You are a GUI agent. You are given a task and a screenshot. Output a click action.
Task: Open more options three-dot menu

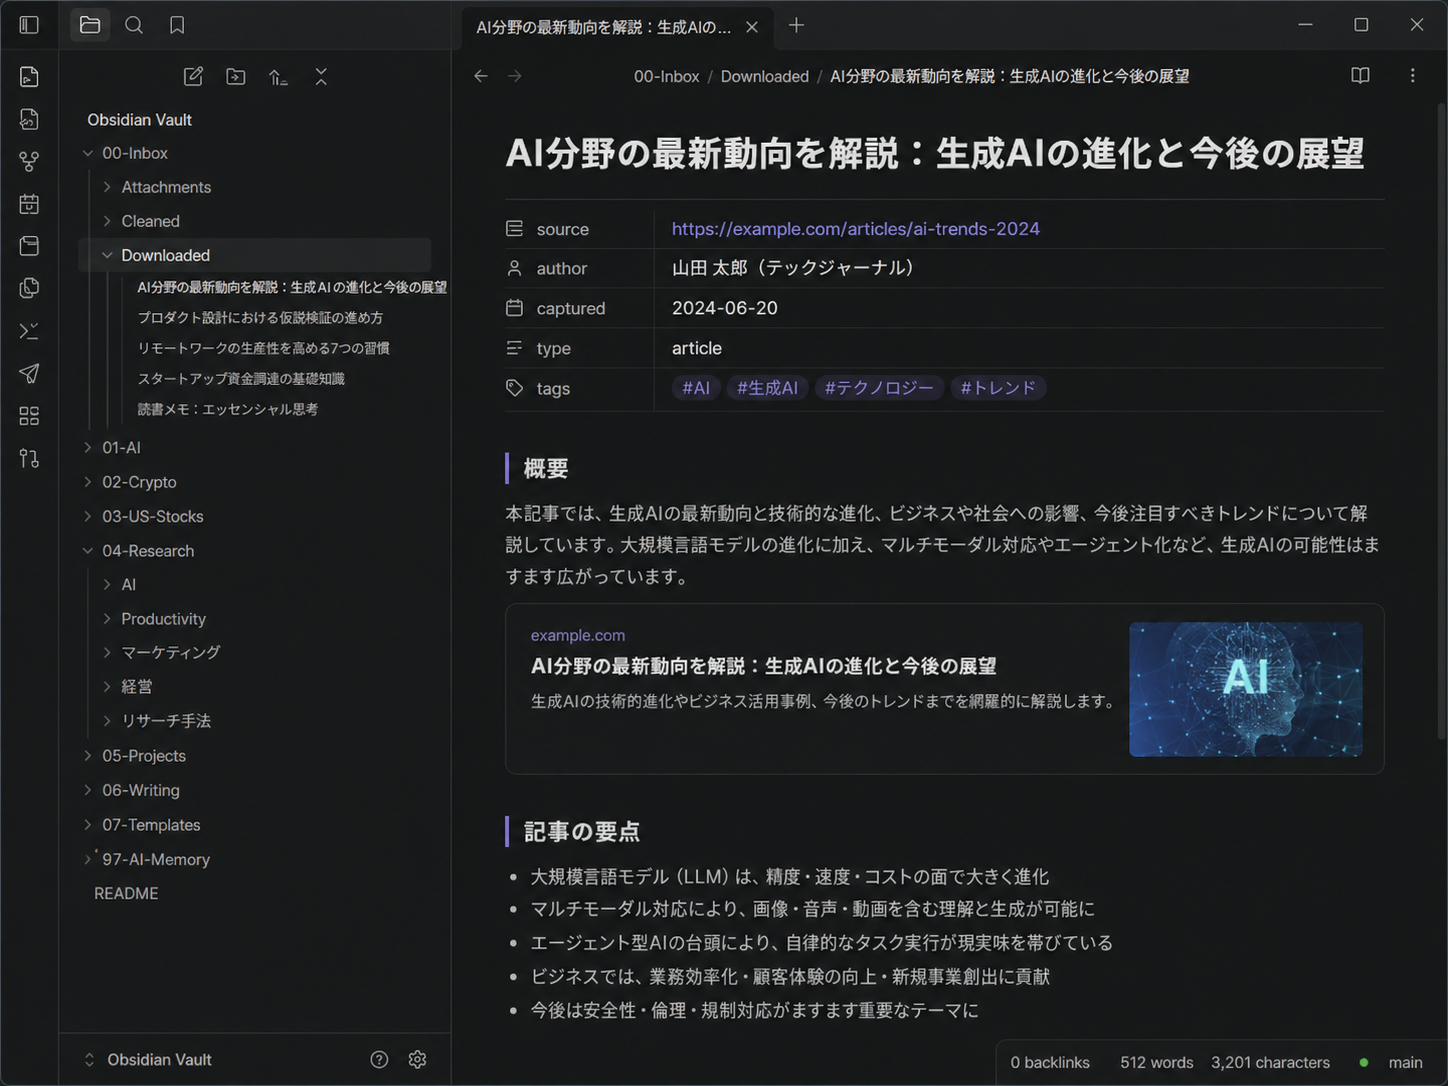1412,76
